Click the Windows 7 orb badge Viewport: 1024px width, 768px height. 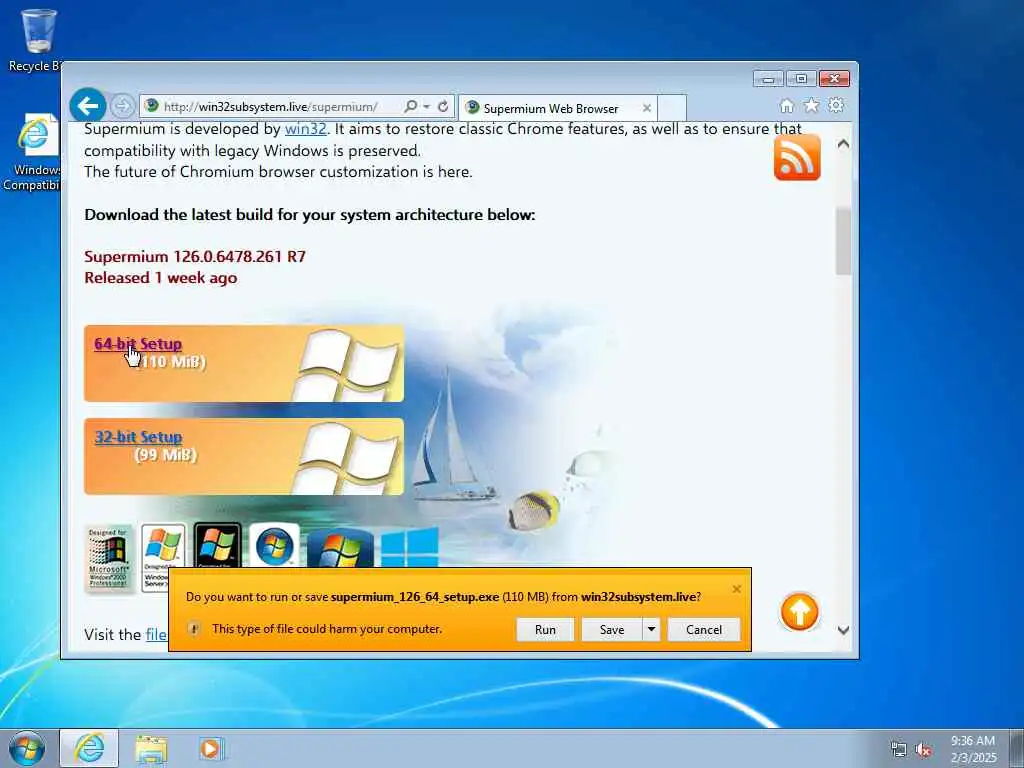274,545
